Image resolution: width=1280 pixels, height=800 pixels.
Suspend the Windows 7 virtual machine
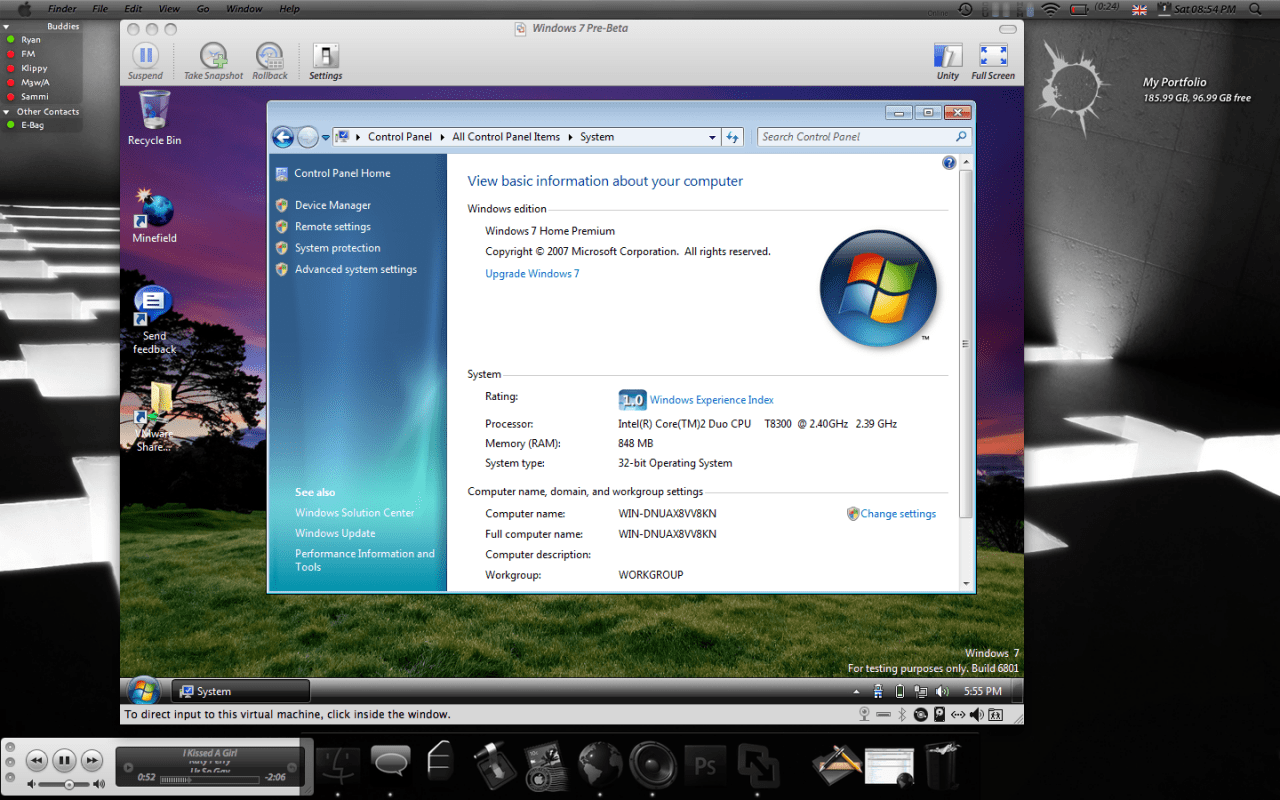(145, 61)
